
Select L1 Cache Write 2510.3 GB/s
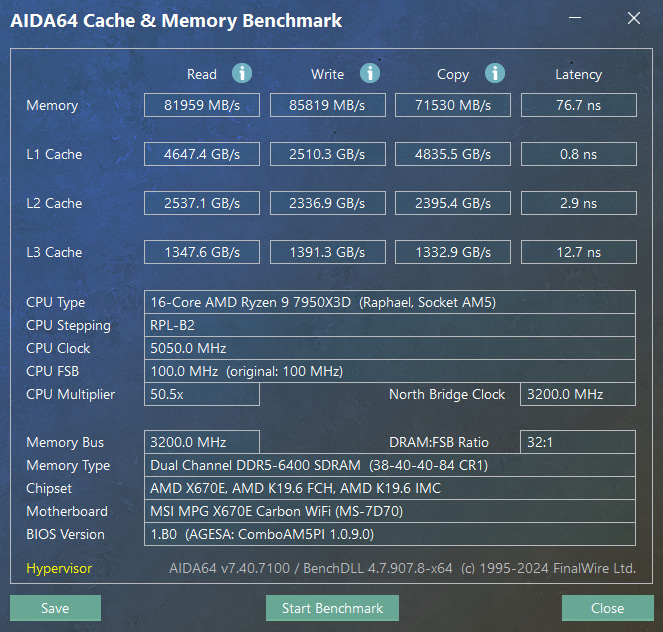pyautogui.click(x=328, y=154)
